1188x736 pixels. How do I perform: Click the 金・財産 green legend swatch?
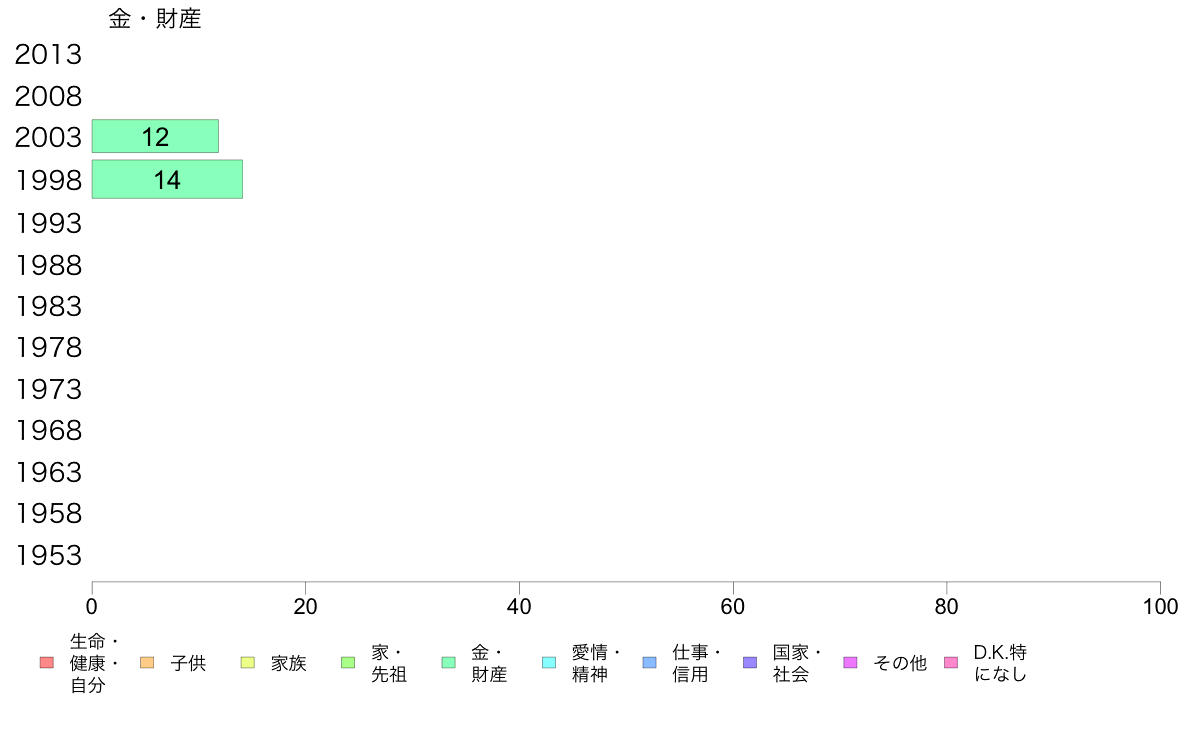pos(449,662)
